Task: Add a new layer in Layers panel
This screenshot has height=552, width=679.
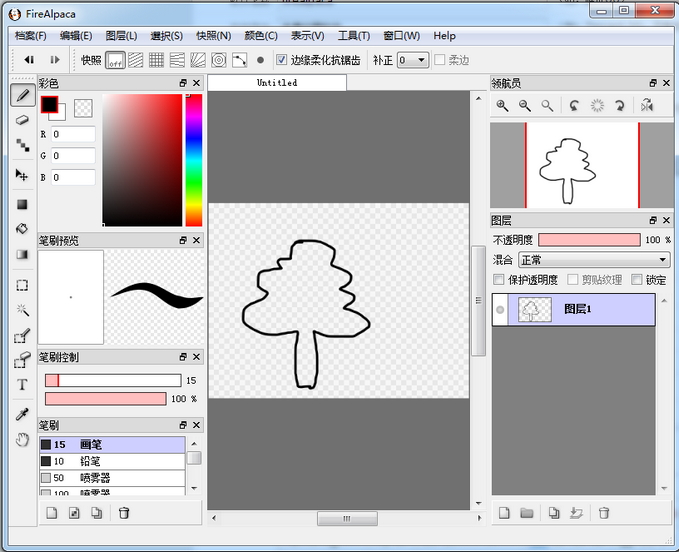Action: 504,513
